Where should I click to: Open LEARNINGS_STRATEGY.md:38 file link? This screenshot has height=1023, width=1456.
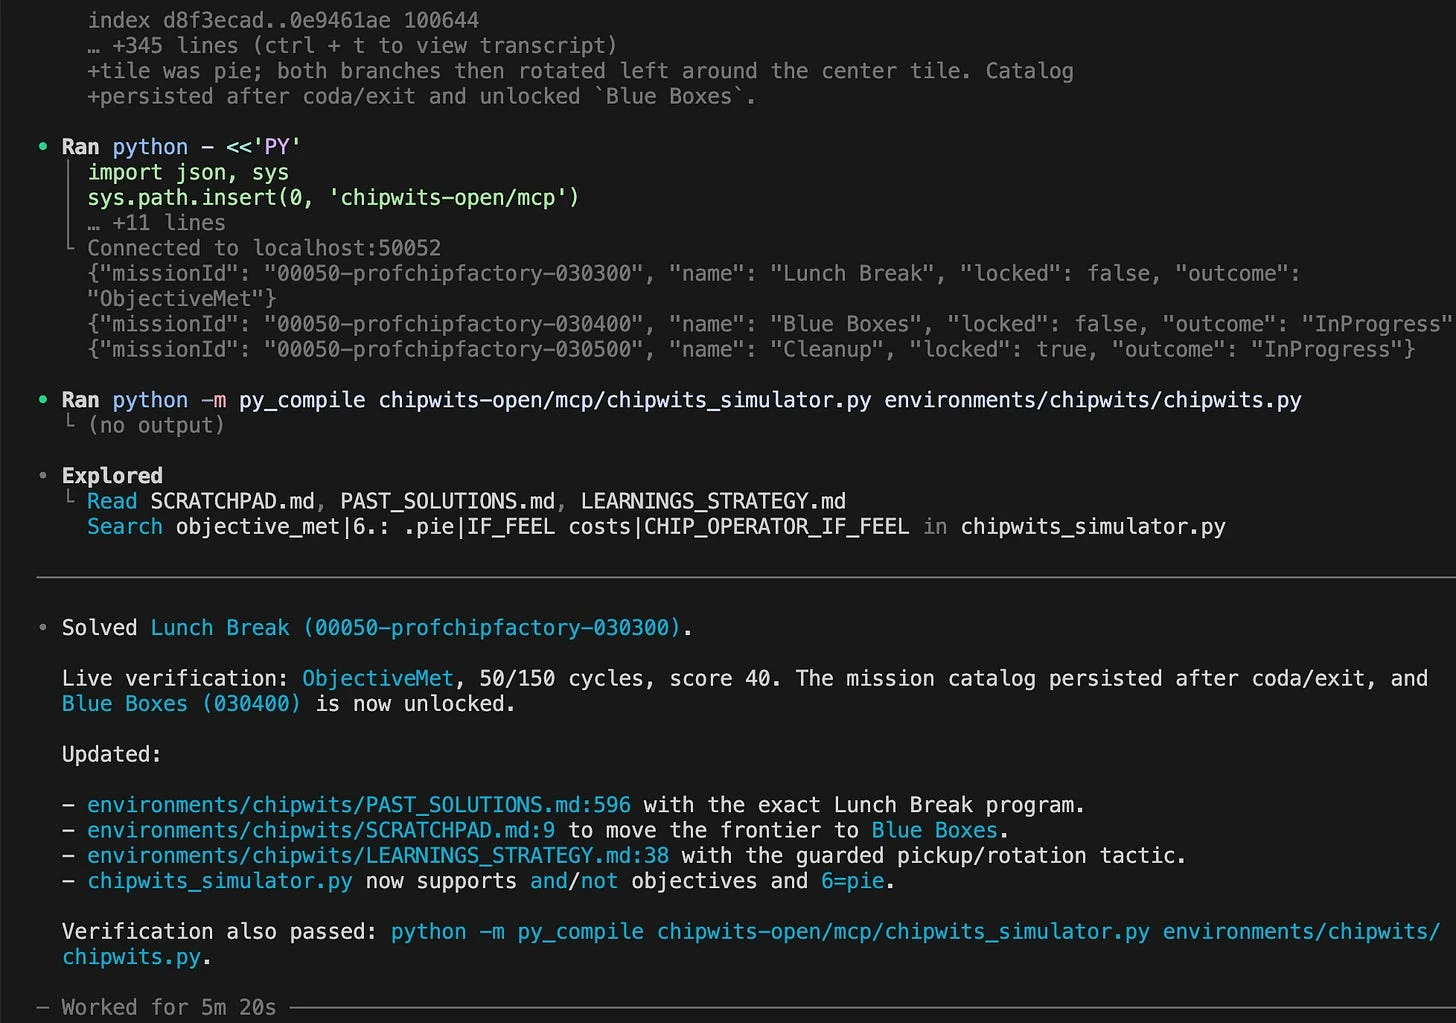pyautogui.click(x=378, y=856)
